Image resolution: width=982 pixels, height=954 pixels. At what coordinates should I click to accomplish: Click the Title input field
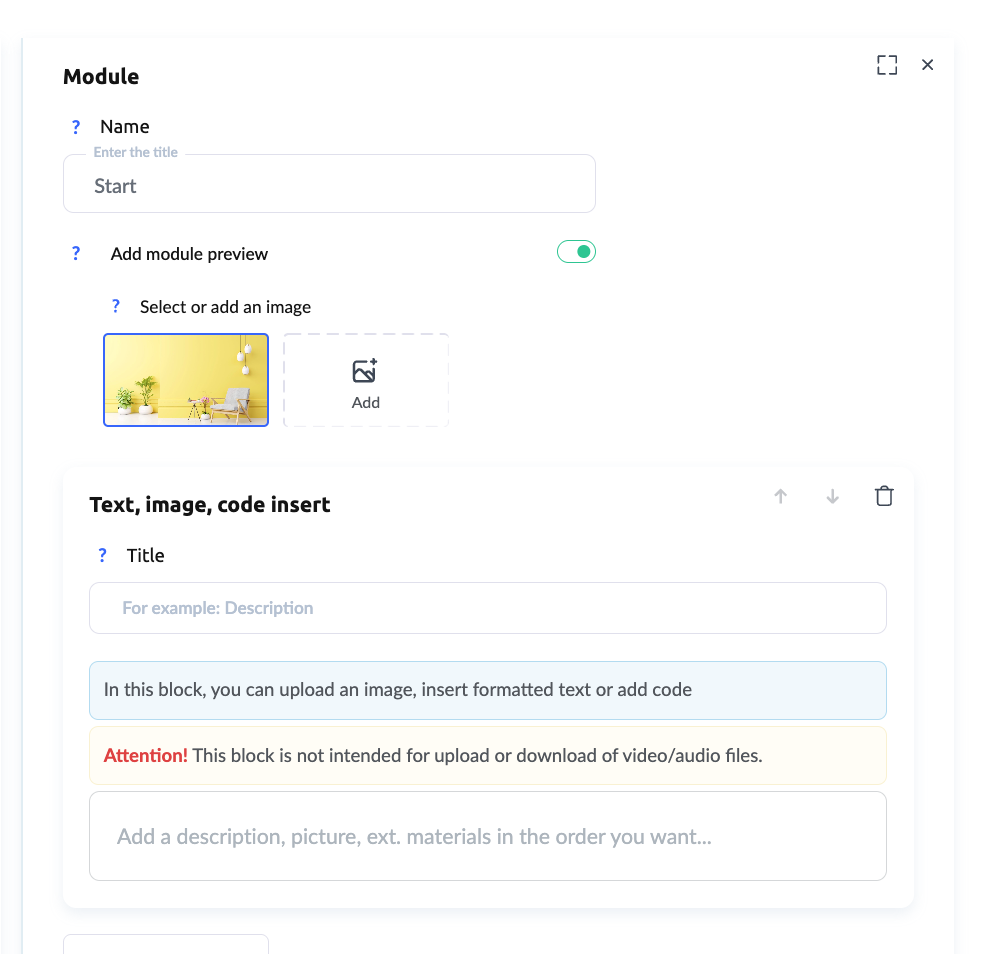point(488,608)
